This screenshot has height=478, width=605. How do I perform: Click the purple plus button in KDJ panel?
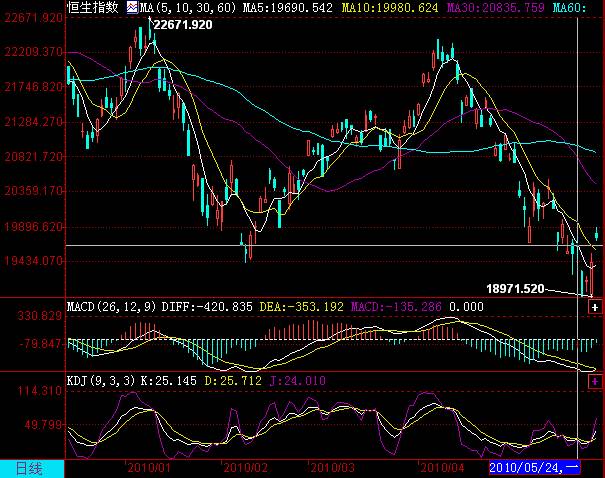595,382
